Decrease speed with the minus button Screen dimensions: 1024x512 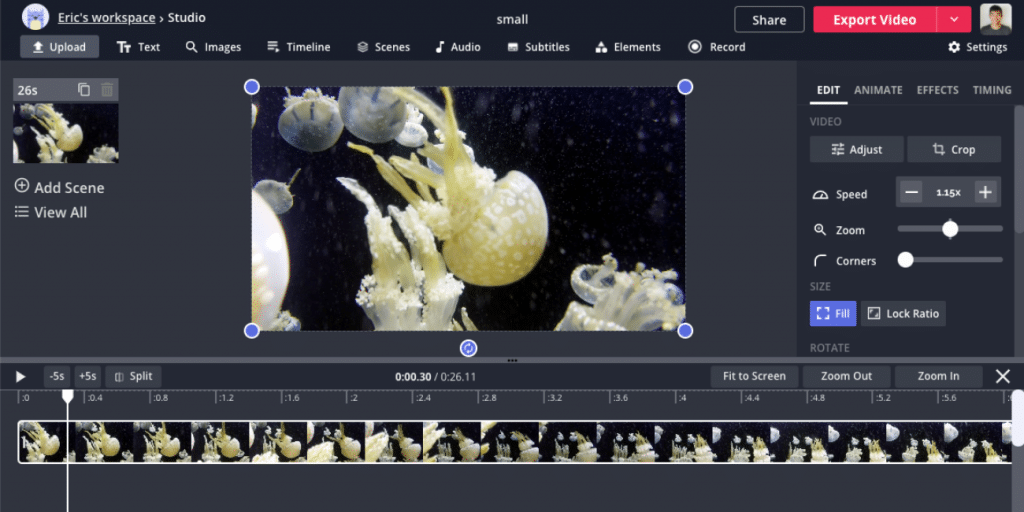click(x=912, y=193)
